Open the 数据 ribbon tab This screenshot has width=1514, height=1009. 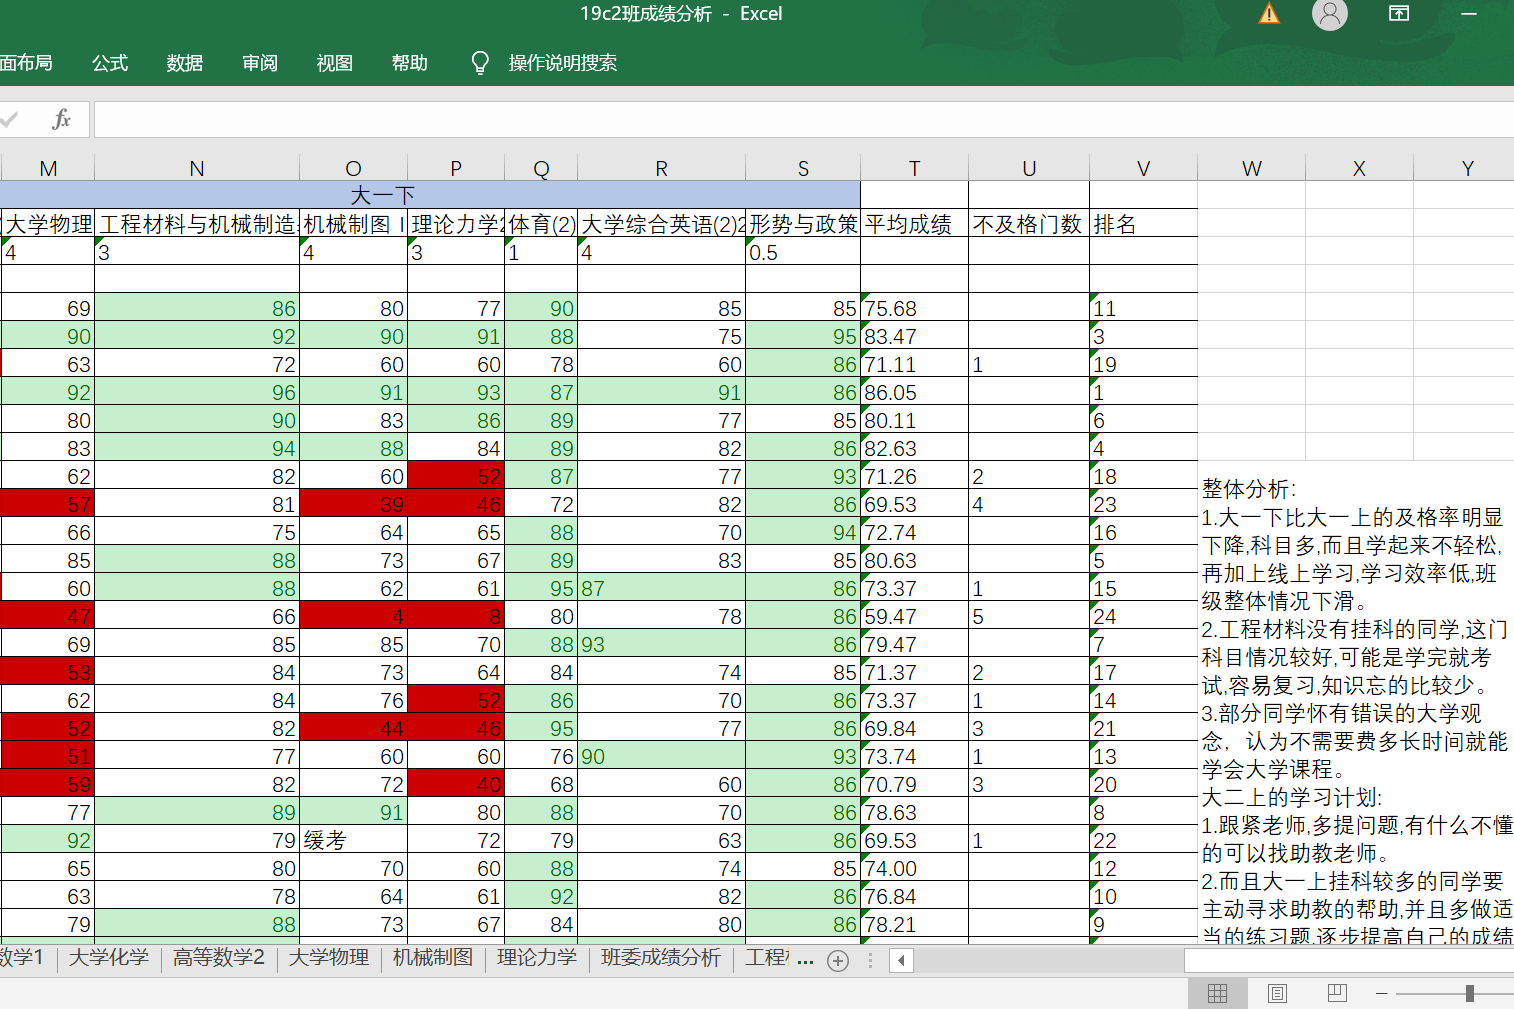185,63
